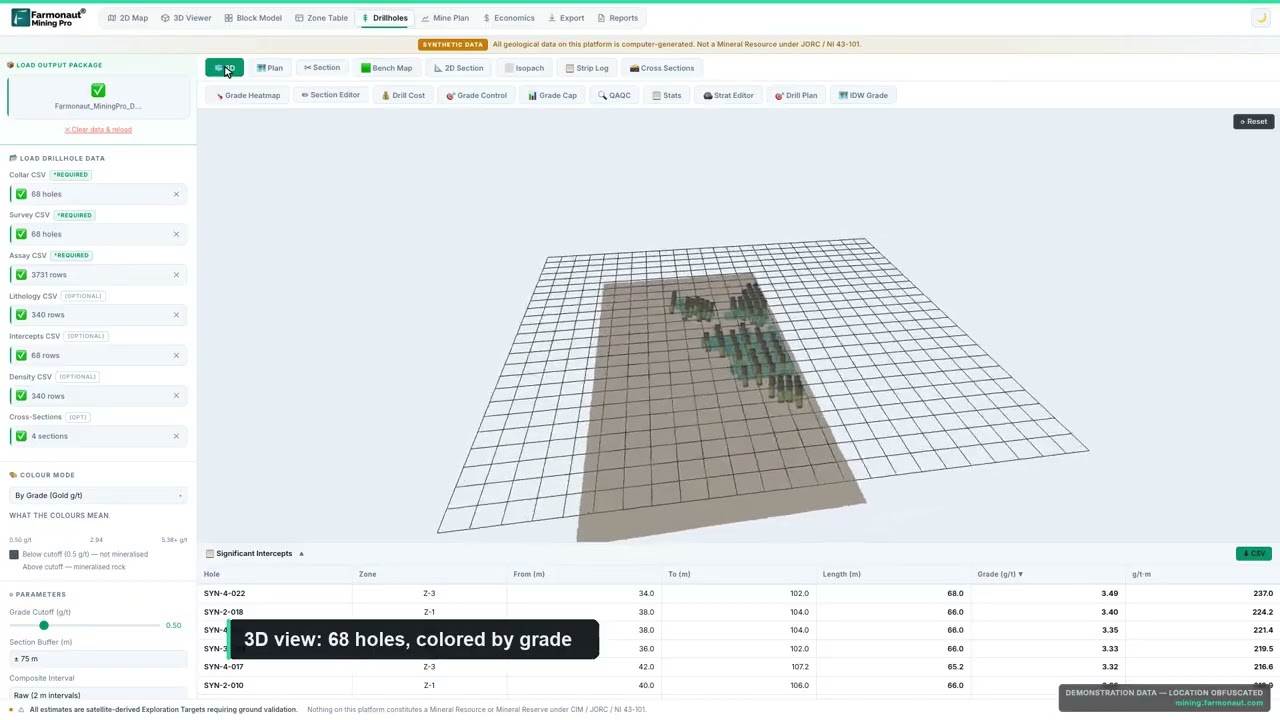1280x720 pixels.
Task: Open the Isopach view
Action: [524, 68]
